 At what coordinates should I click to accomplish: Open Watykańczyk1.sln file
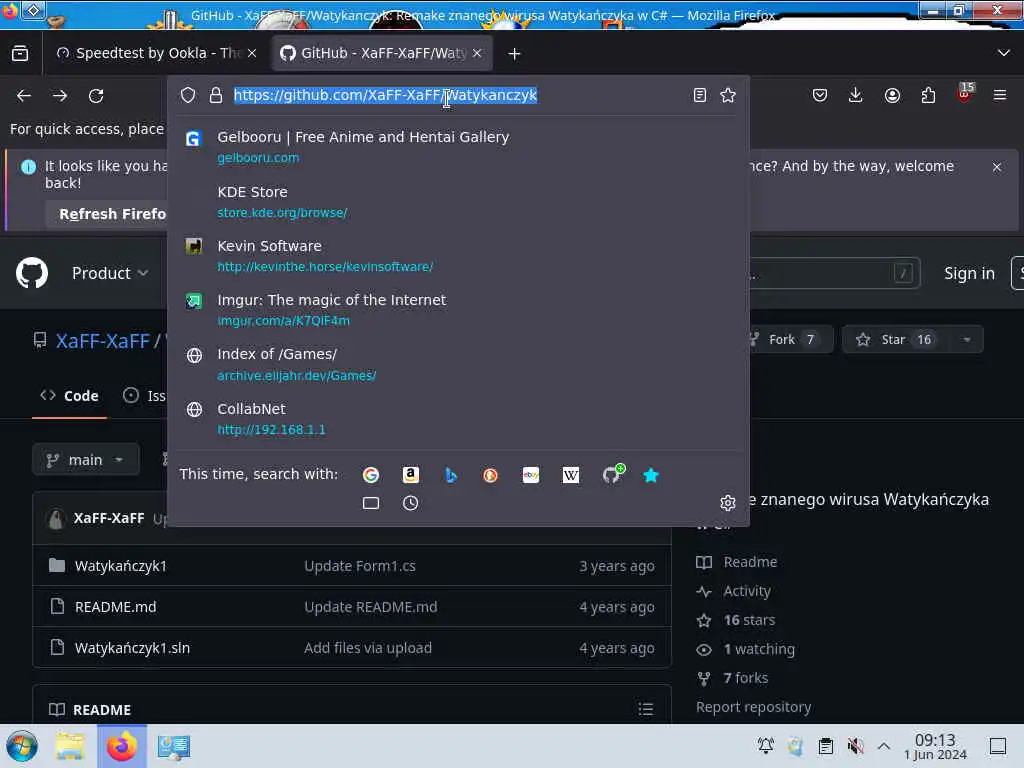[133, 648]
